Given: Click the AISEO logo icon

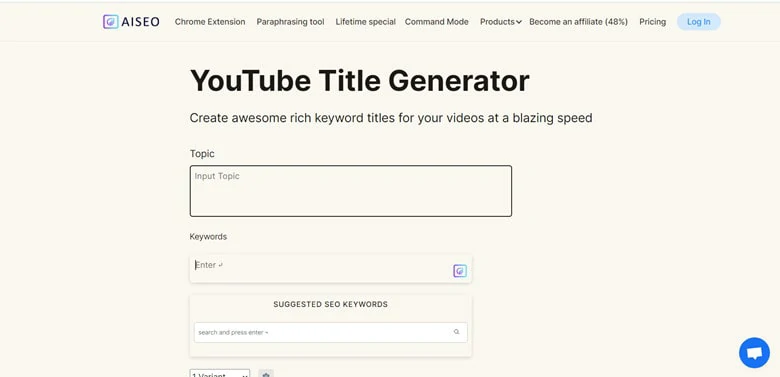Looking at the screenshot, I should tap(110, 21).
